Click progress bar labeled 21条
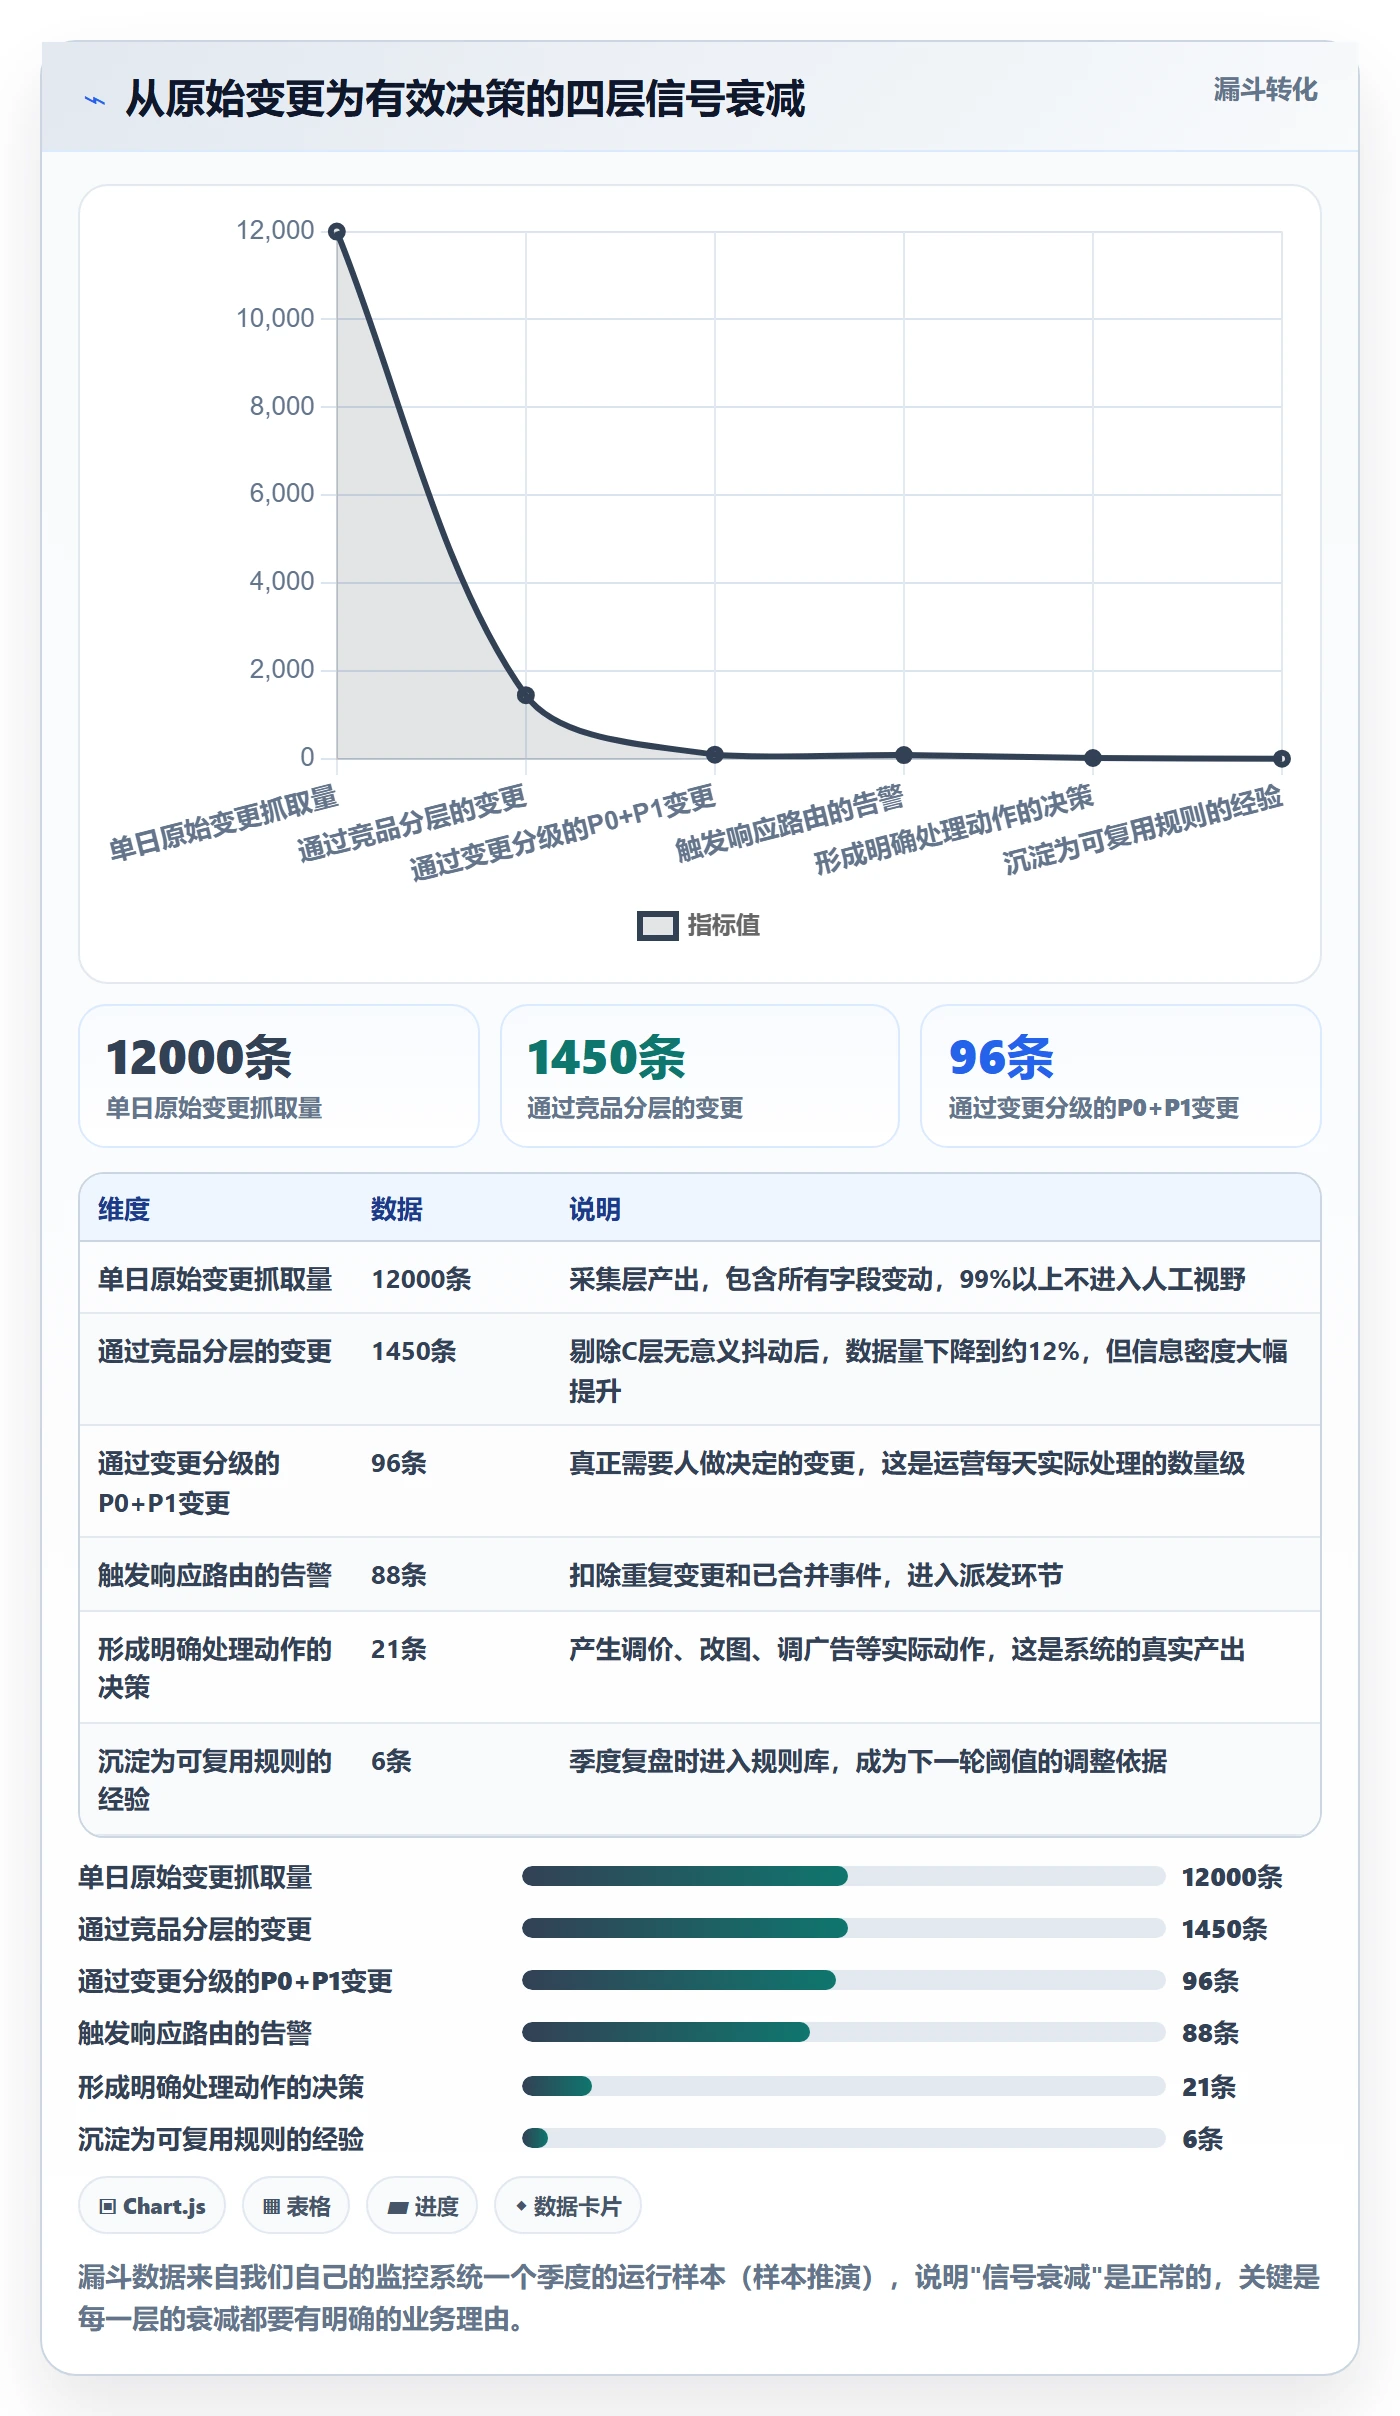1400x2416 pixels. pyautogui.click(x=843, y=2086)
